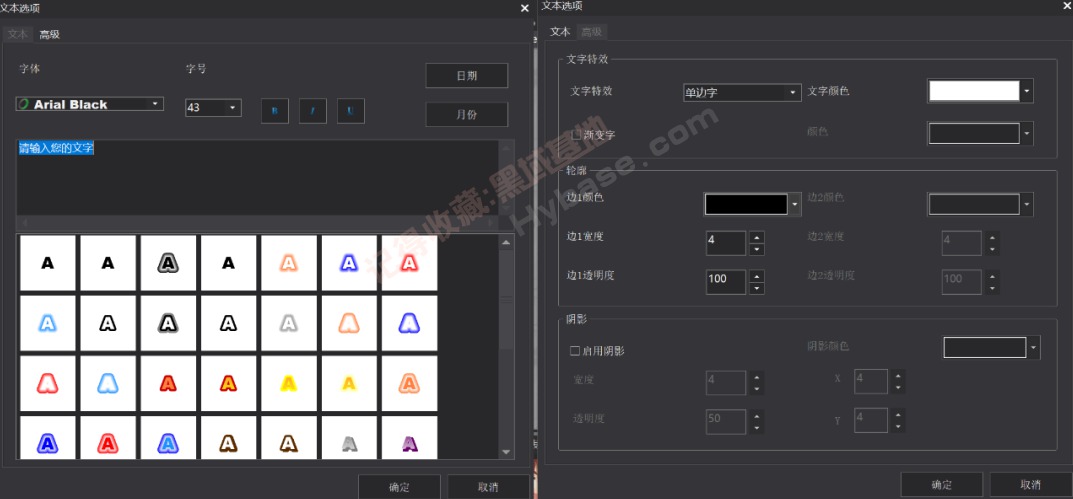The width and height of the screenshot is (1073, 499).
Task: Increase 边2宽度 with its up arrow
Action: coord(992,238)
